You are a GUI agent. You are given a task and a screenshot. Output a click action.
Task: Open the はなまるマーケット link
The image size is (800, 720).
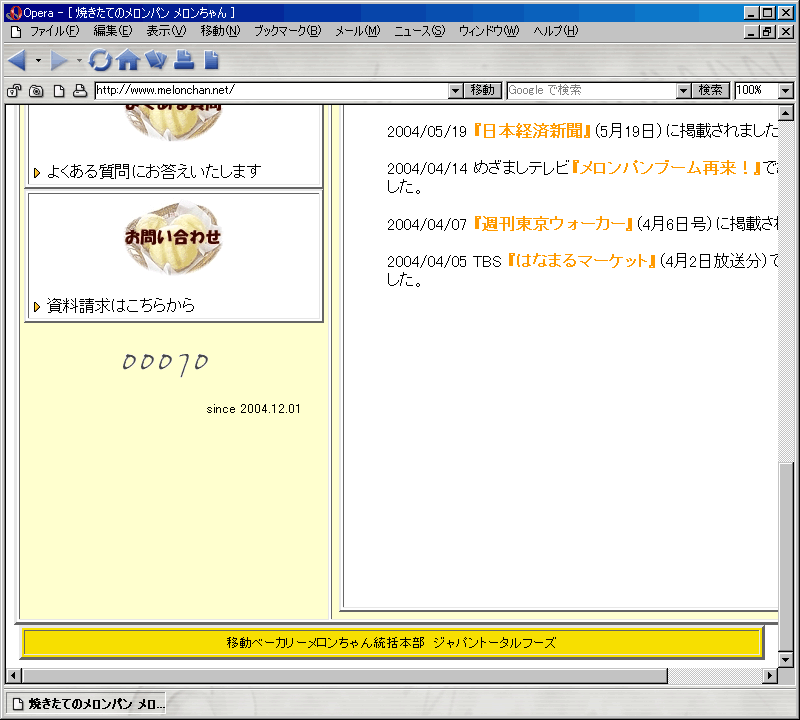click(582, 261)
